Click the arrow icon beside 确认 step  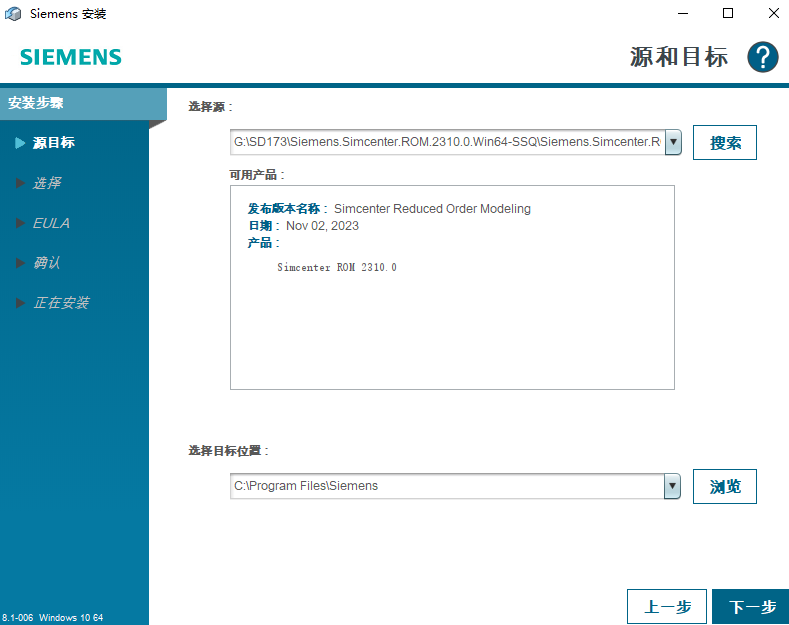tap(20, 263)
